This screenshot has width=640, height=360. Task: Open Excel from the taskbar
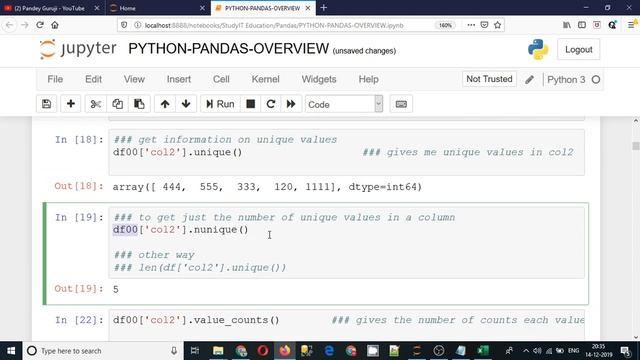point(483,351)
